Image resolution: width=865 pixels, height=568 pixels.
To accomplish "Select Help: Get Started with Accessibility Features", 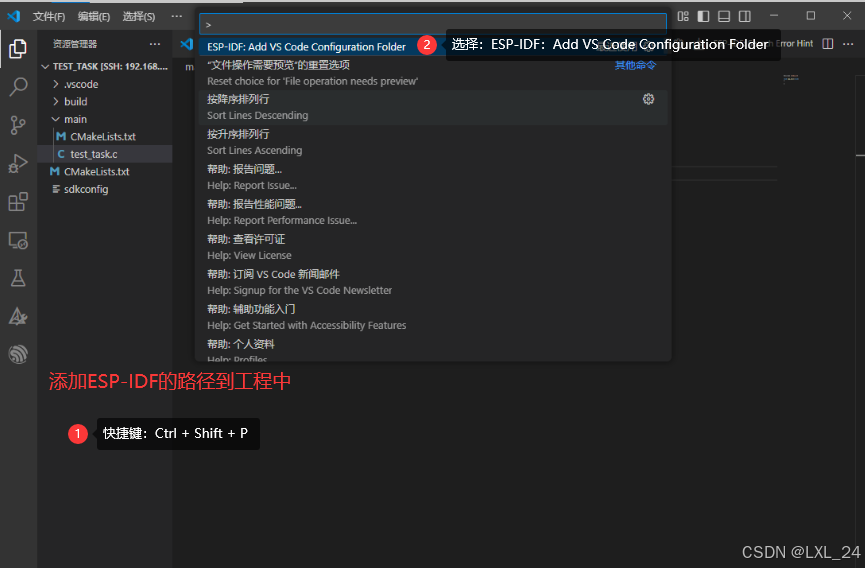I will [433, 317].
